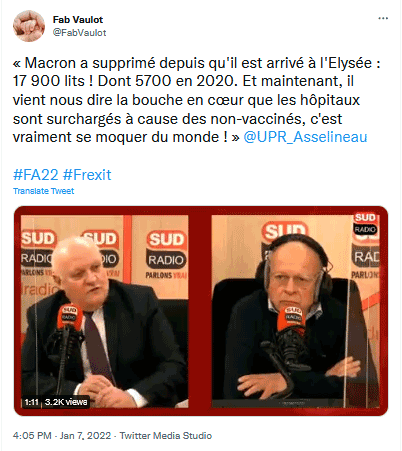The height and width of the screenshot is (451, 402).
Task: Open the 4:05 PM Jan 7, 2022 timestamp
Action: [62, 436]
